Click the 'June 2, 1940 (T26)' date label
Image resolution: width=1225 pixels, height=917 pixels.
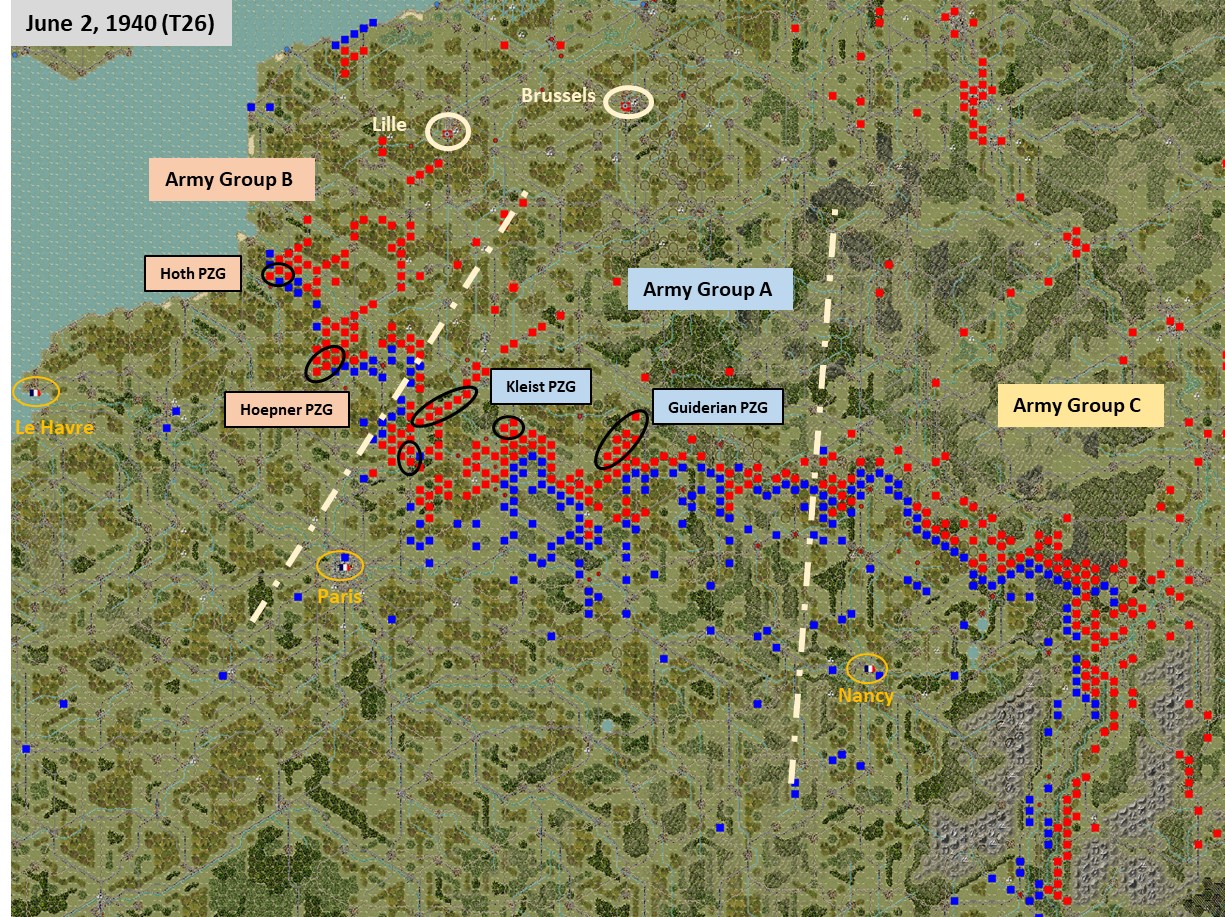[x=121, y=24]
